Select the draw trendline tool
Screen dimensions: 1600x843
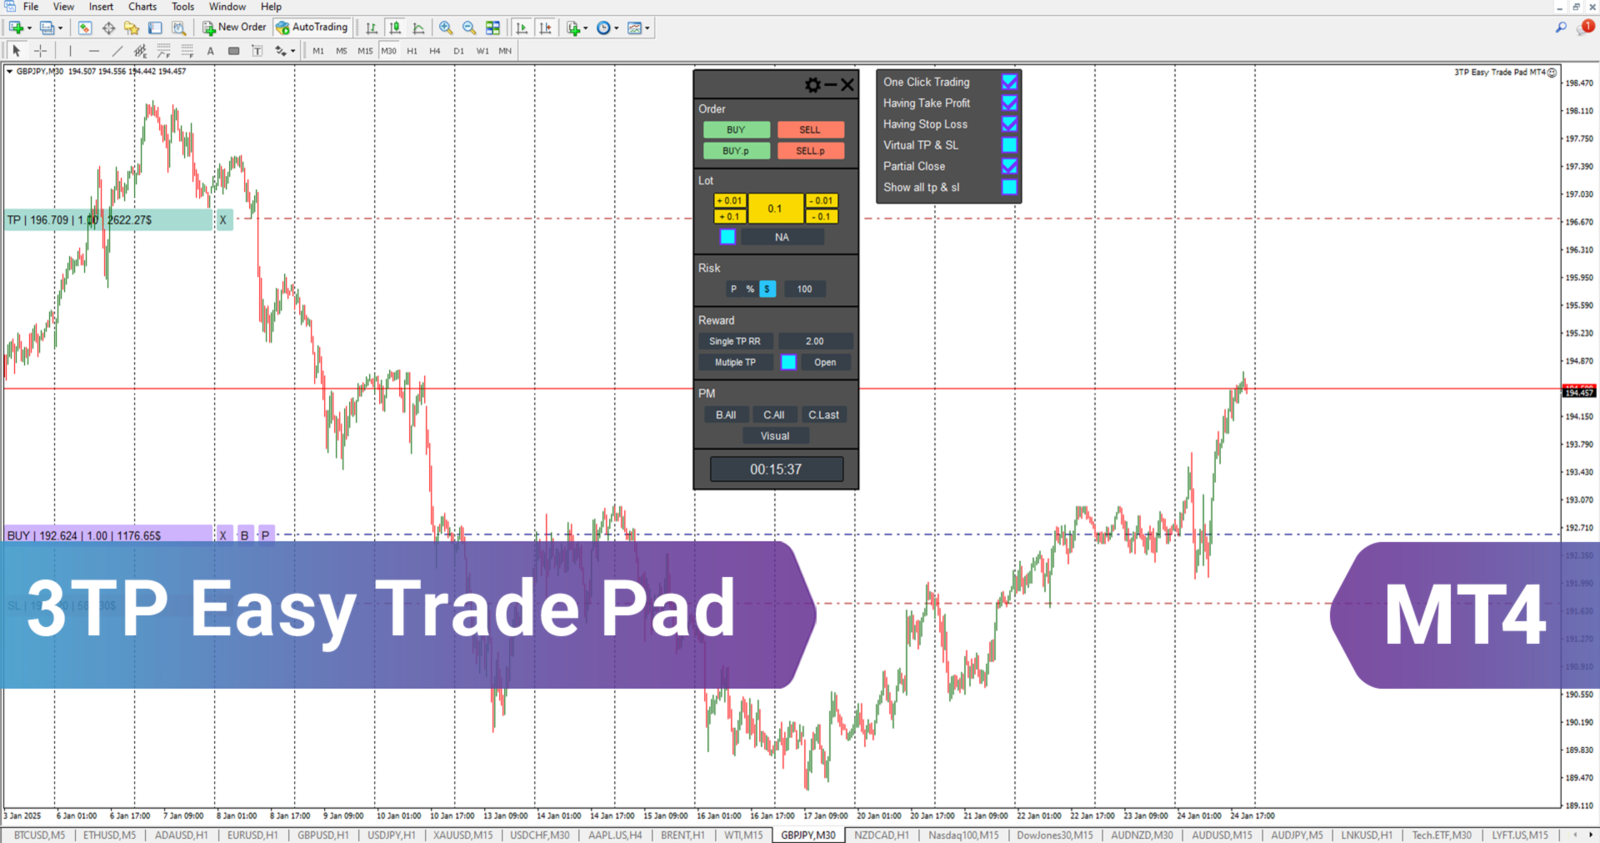point(117,51)
